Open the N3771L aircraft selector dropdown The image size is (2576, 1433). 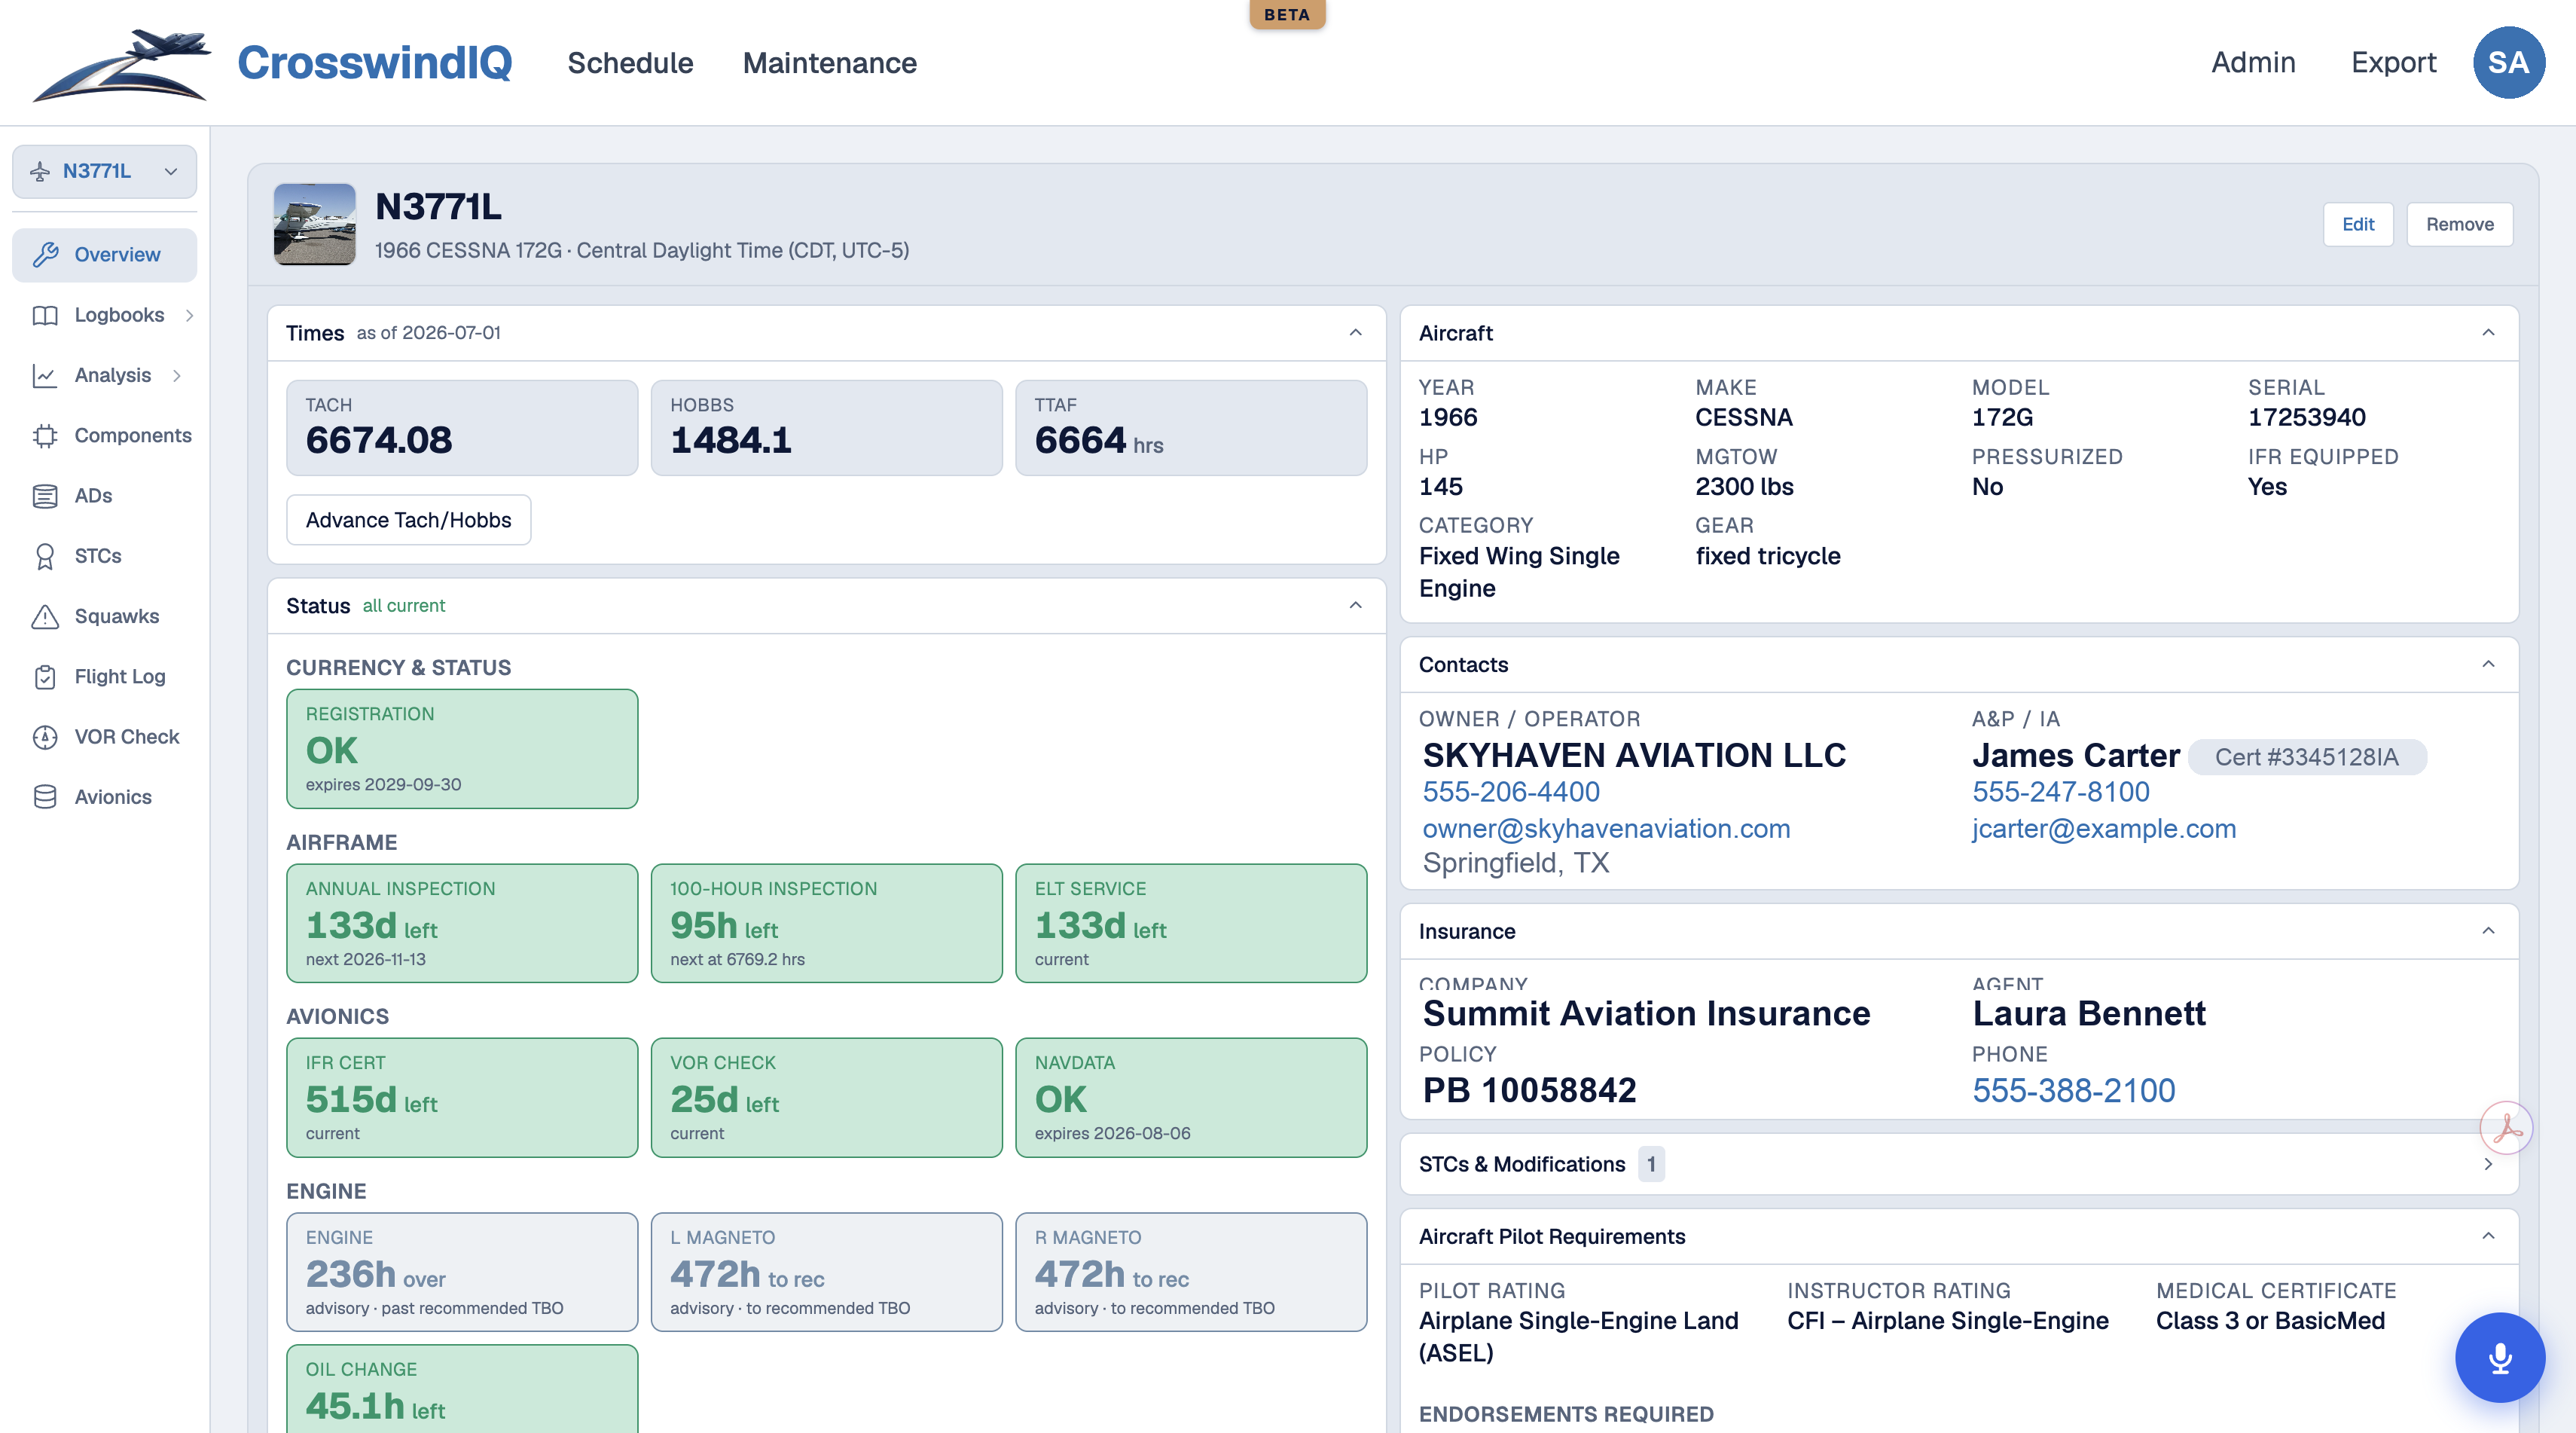coord(105,171)
